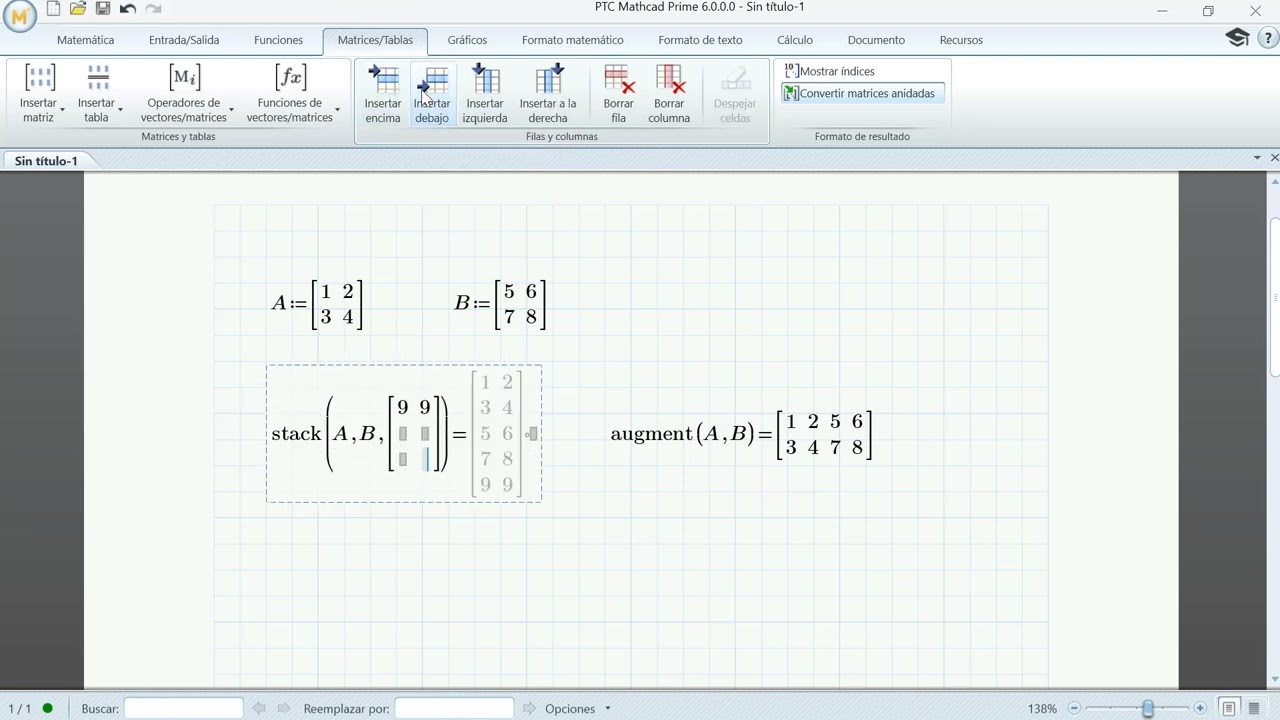Zoom out with the minus button
The height and width of the screenshot is (720, 1280).
click(x=1074, y=708)
